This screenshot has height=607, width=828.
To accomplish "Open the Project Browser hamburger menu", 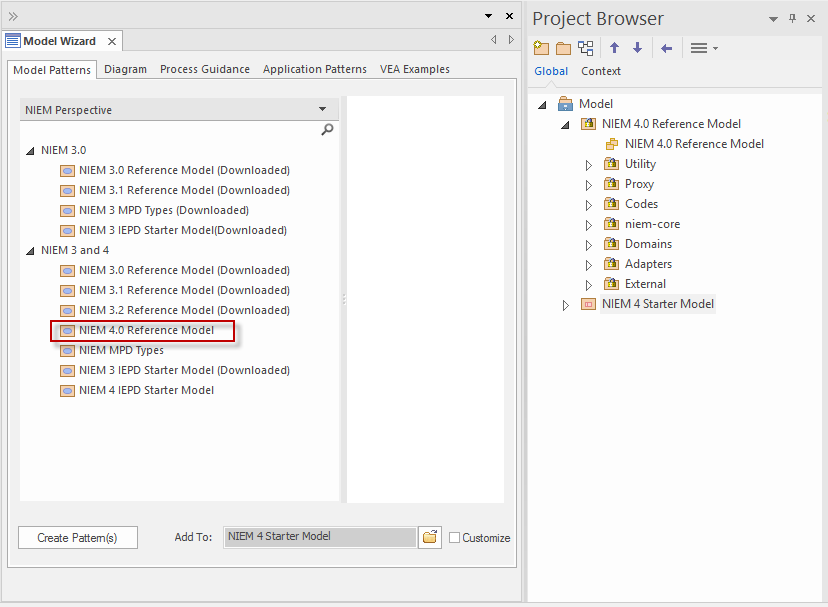I will pyautogui.click(x=703, y=48).
